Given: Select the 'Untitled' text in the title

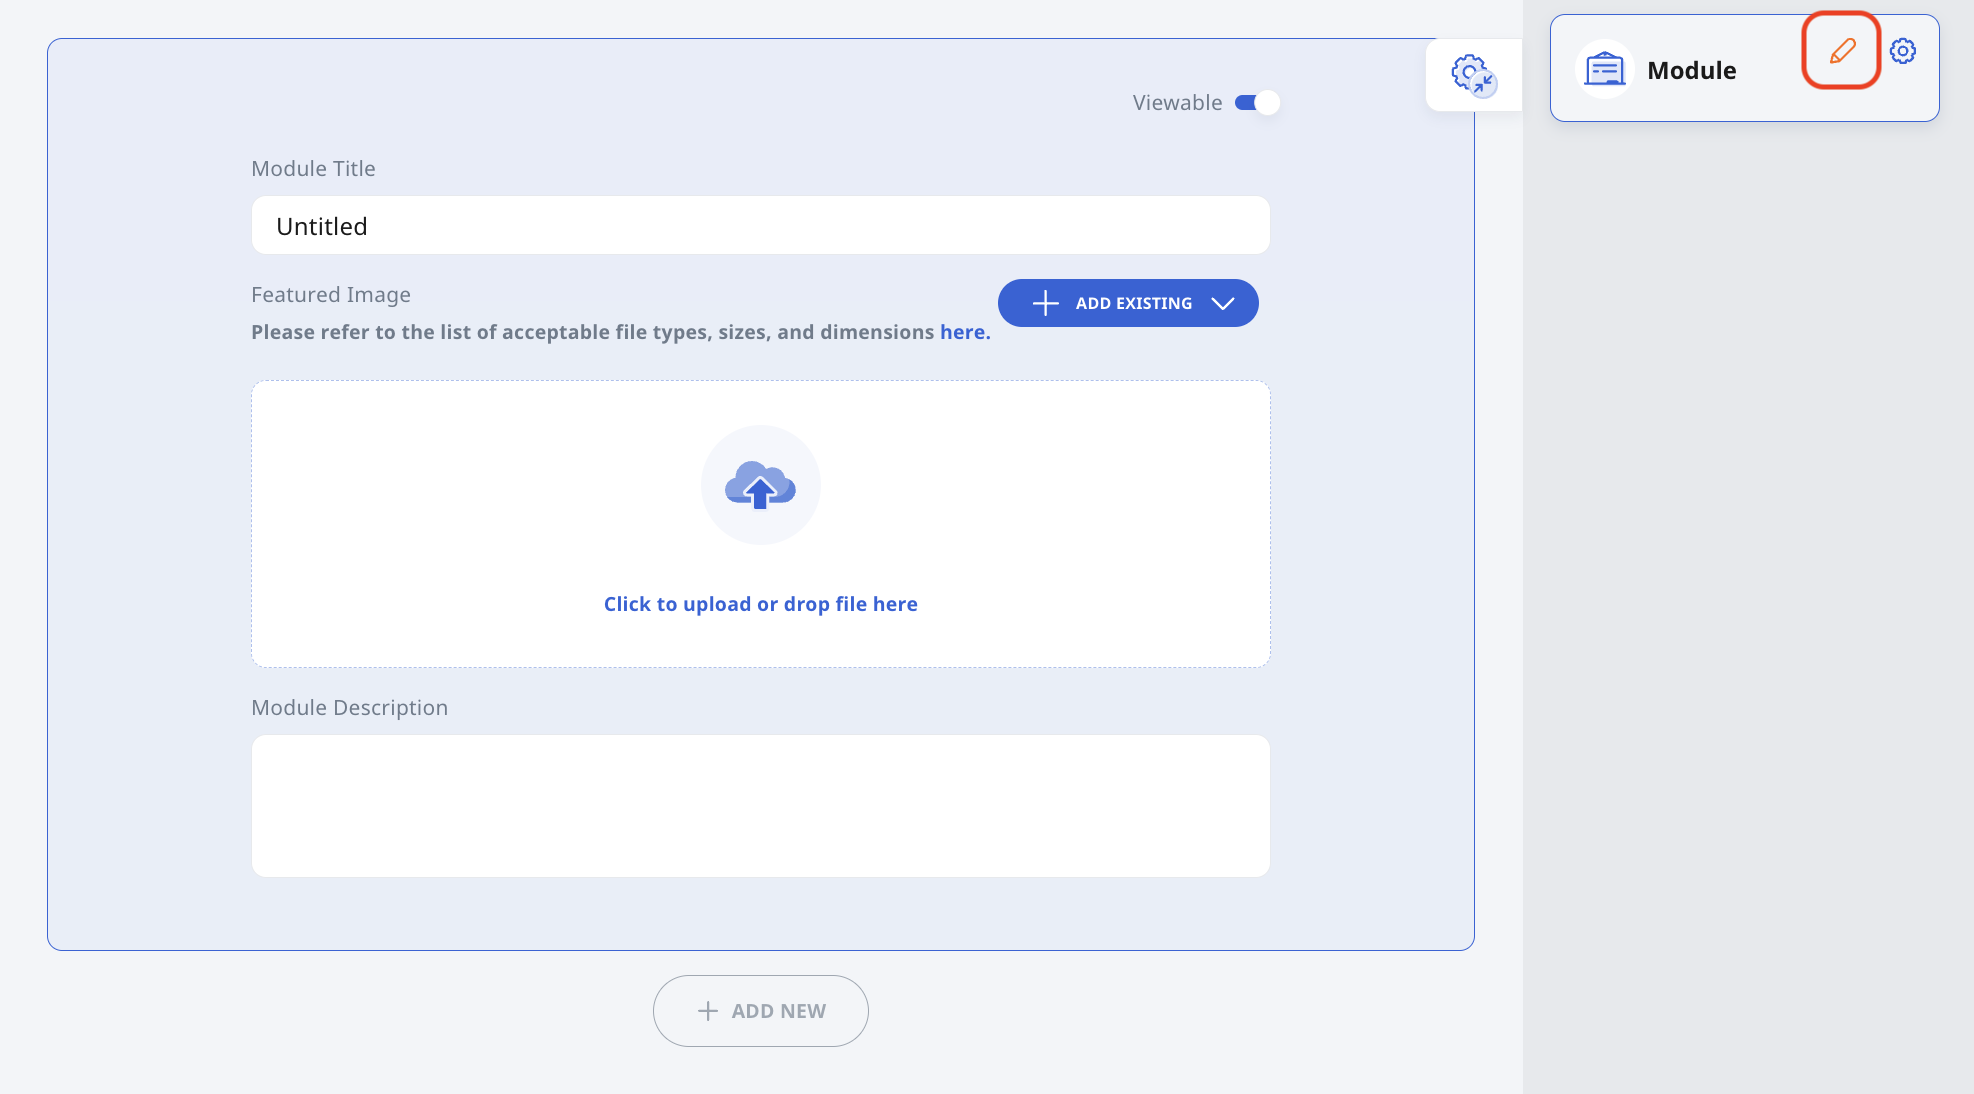Looking at the screenshot, I should tap(321, 226).
